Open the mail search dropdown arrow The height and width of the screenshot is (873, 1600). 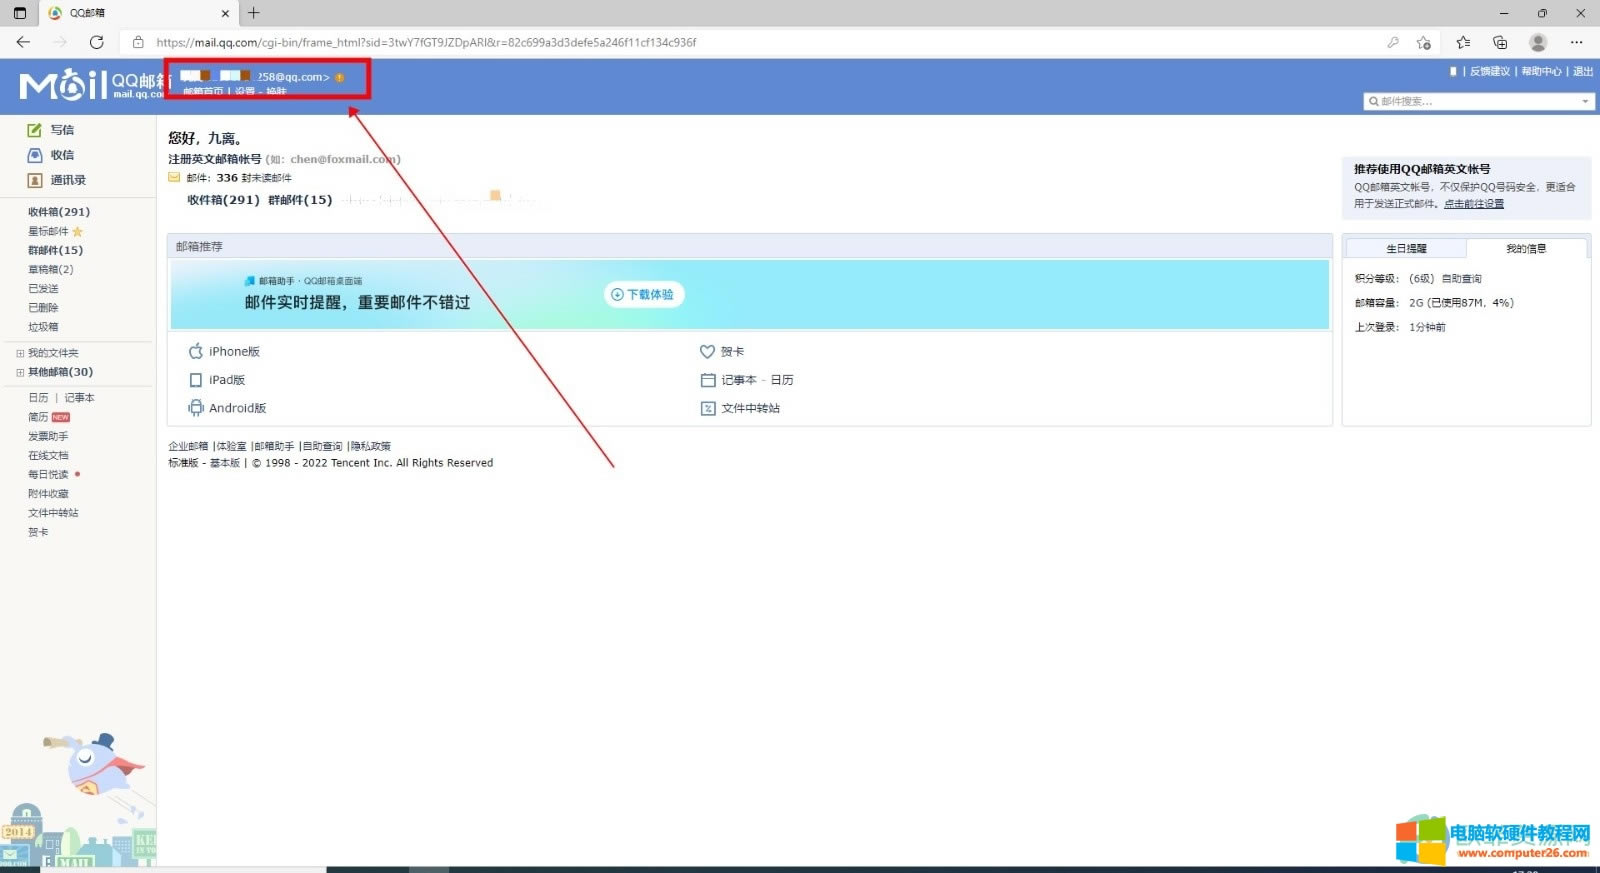pyautogui.click(x=1585, y=101)
